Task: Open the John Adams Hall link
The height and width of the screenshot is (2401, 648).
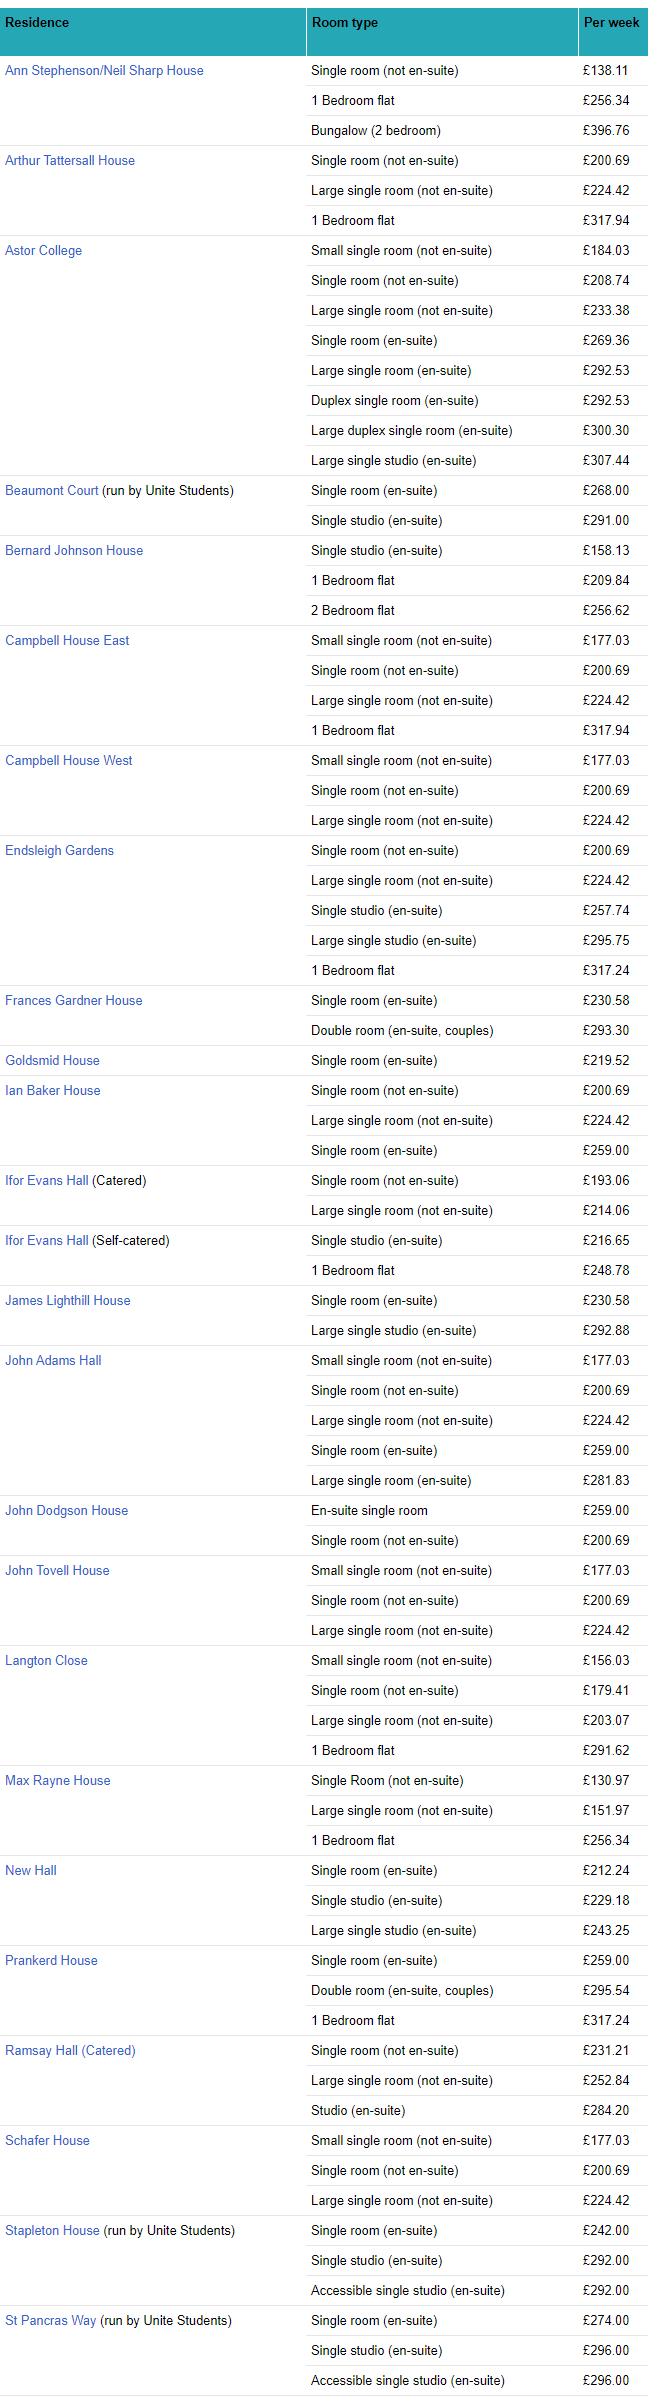Action: pos(54,1361)
